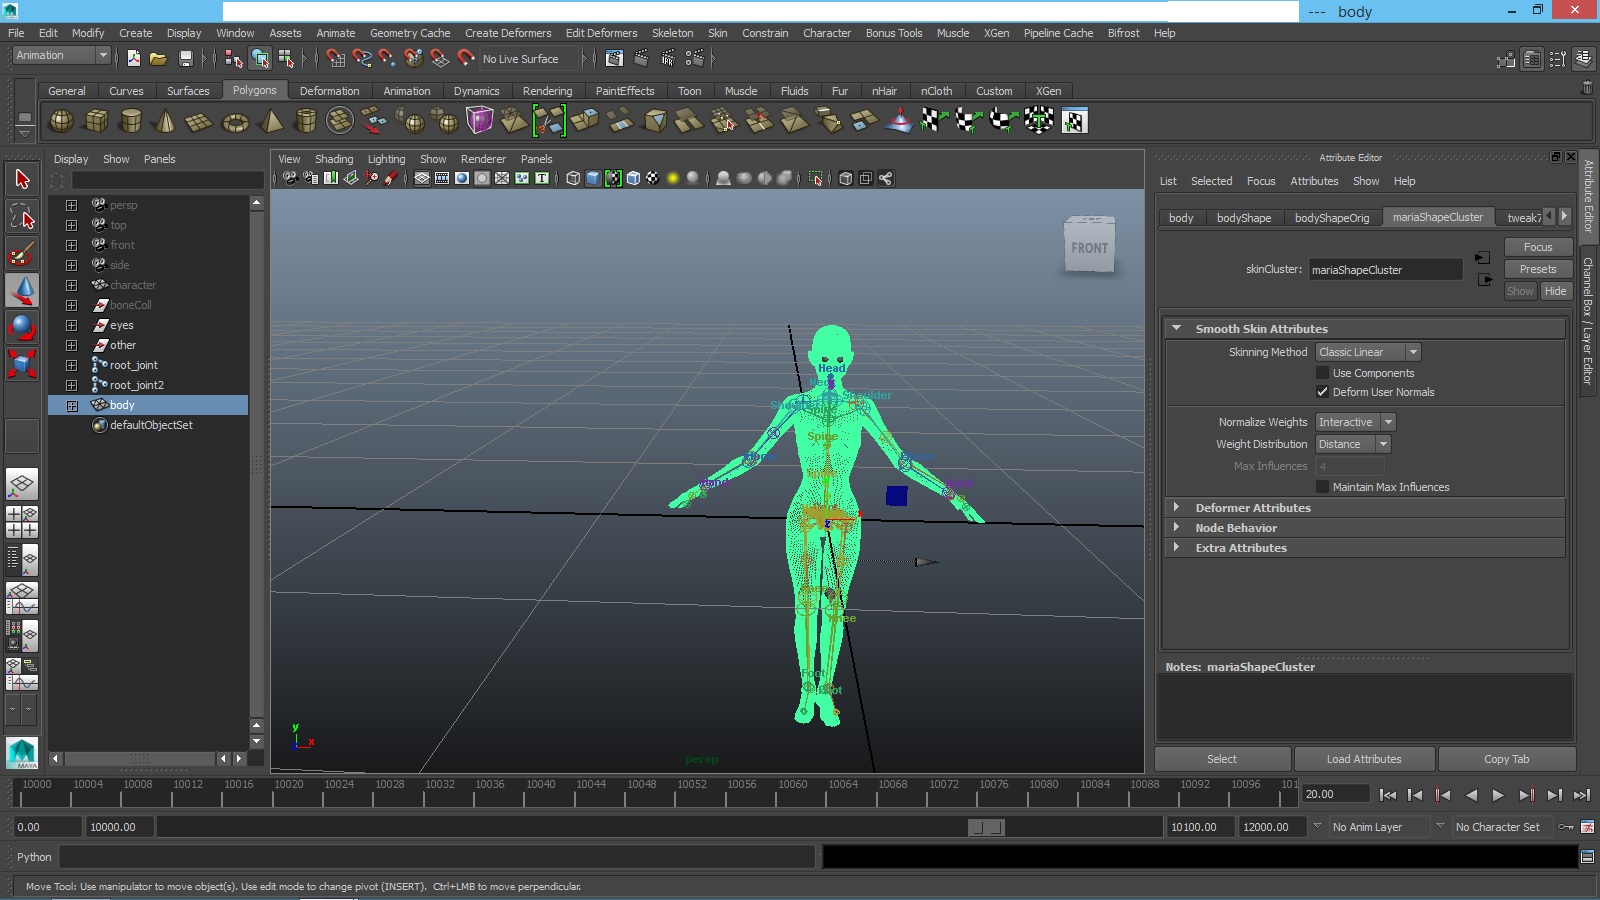Switch to the Animation shelf tab
1600x900 pixels.
[407, 91]
